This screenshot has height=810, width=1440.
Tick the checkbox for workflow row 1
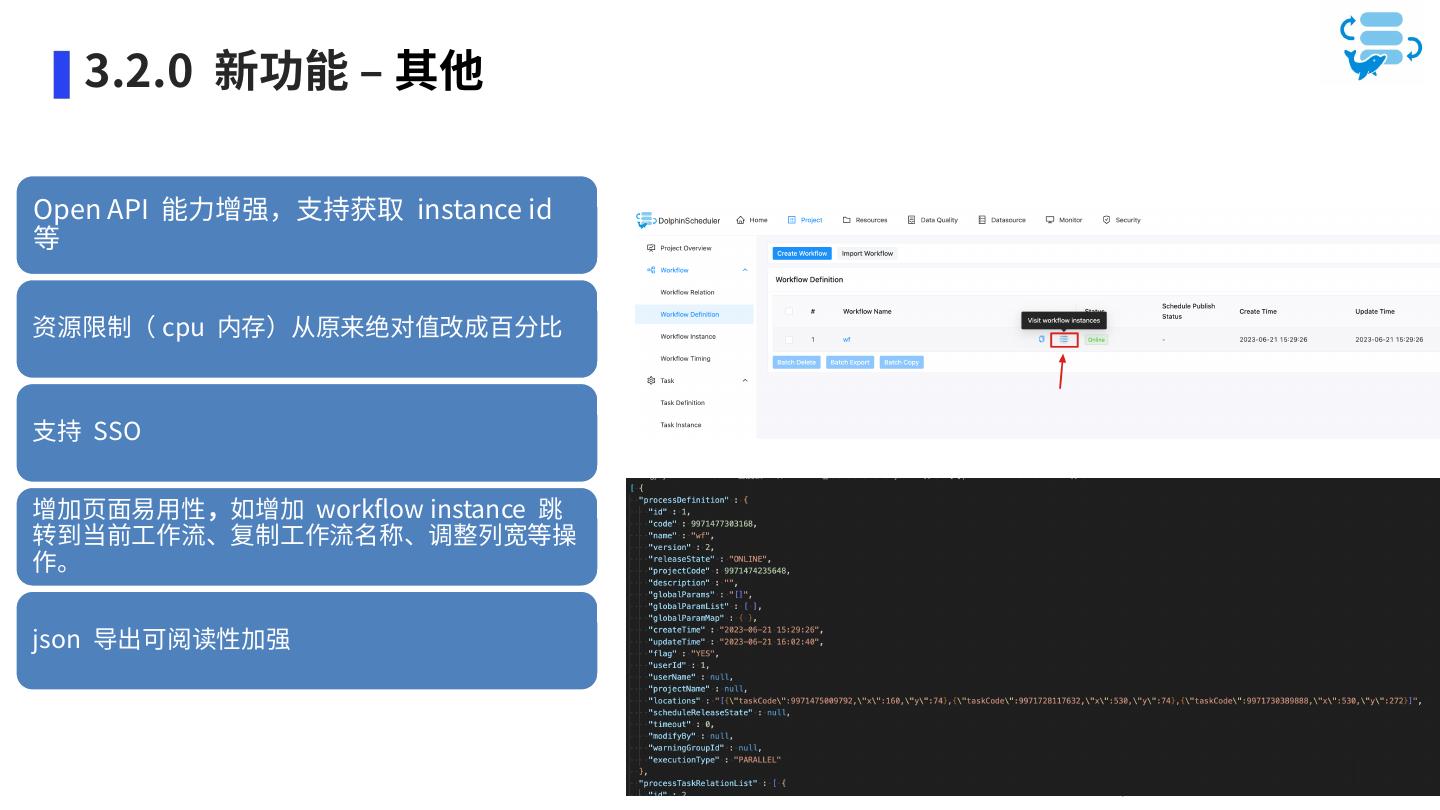[x=789, y=339]
